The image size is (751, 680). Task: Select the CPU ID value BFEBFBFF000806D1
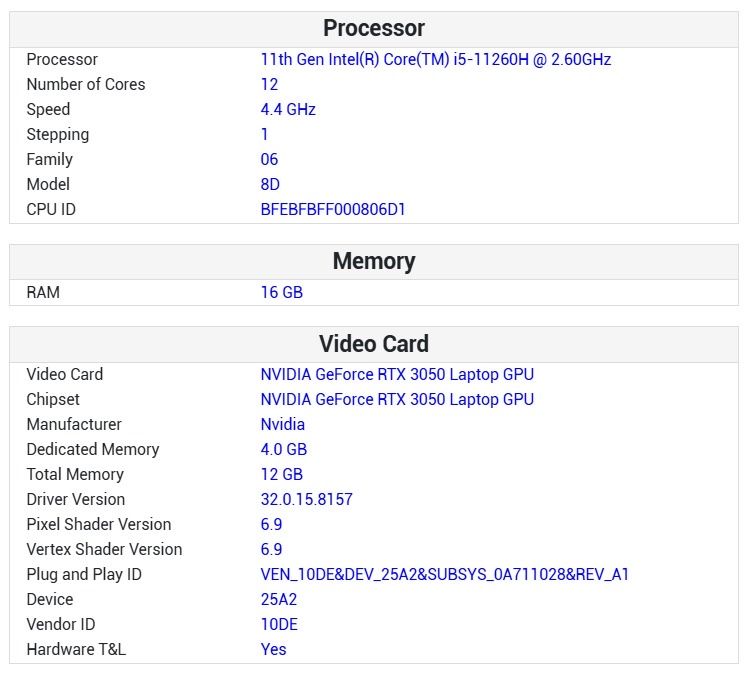[x=333, y=210]
